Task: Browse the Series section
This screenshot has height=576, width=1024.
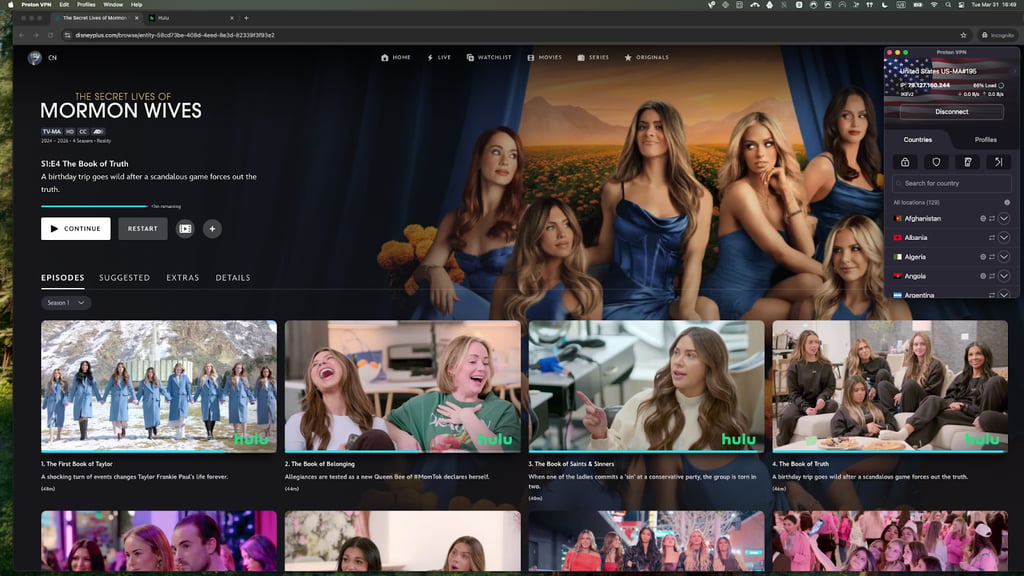Action: (x=593, y=57)
